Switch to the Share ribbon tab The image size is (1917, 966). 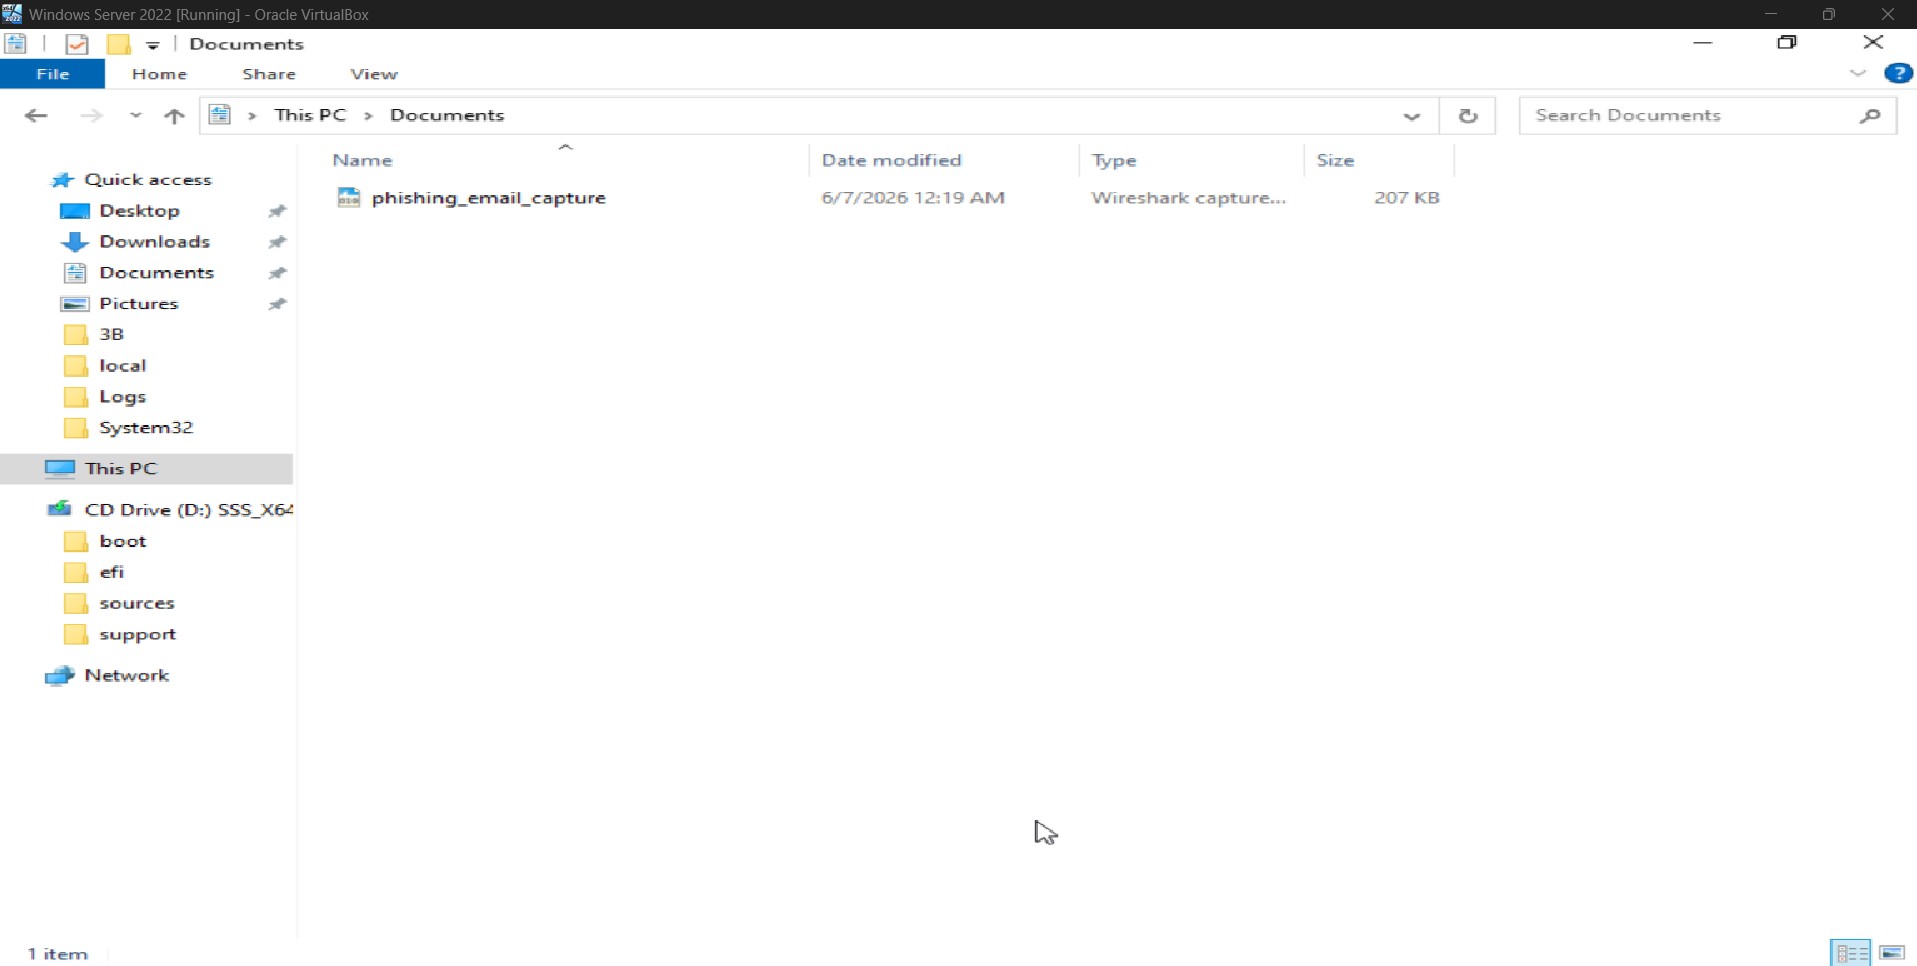click(269, 74)
